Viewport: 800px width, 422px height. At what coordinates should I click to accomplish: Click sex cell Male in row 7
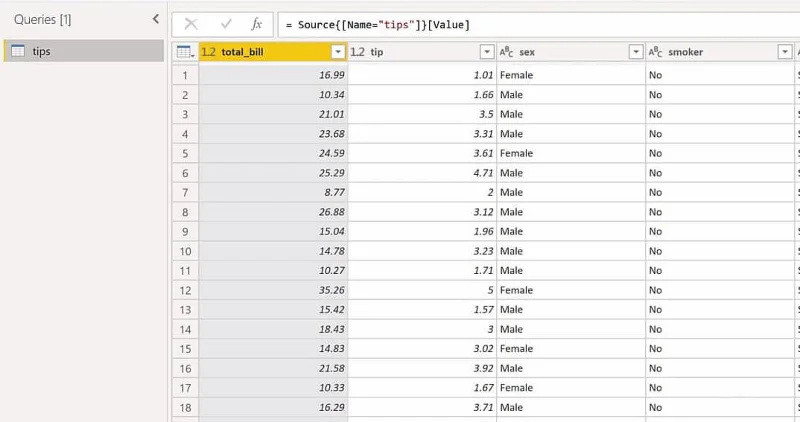pyautogui.click(x=571, y=192)
